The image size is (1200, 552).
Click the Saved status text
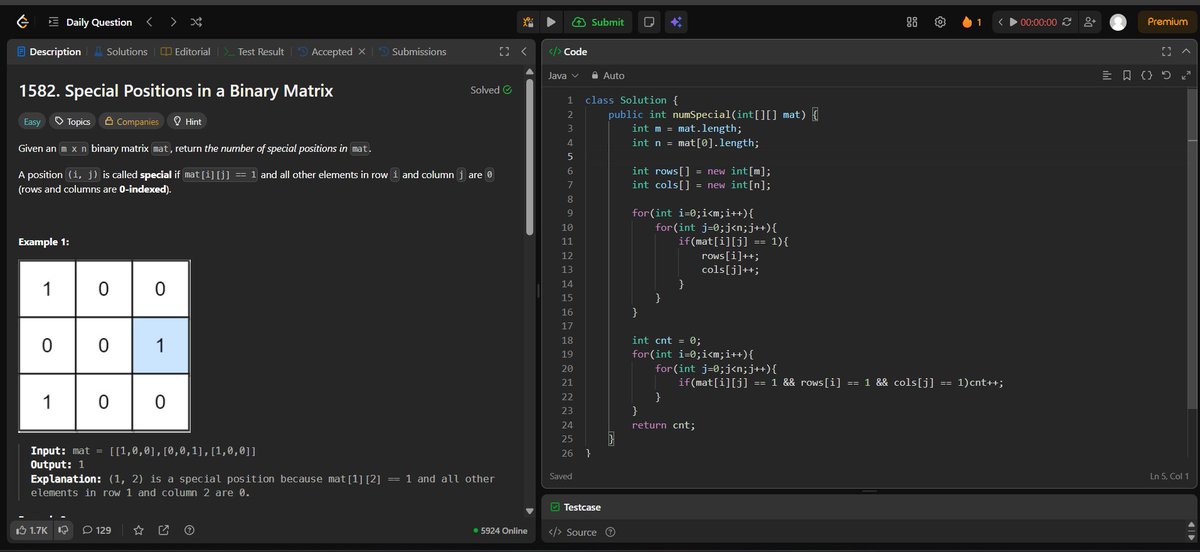click(x=561, y=476)
